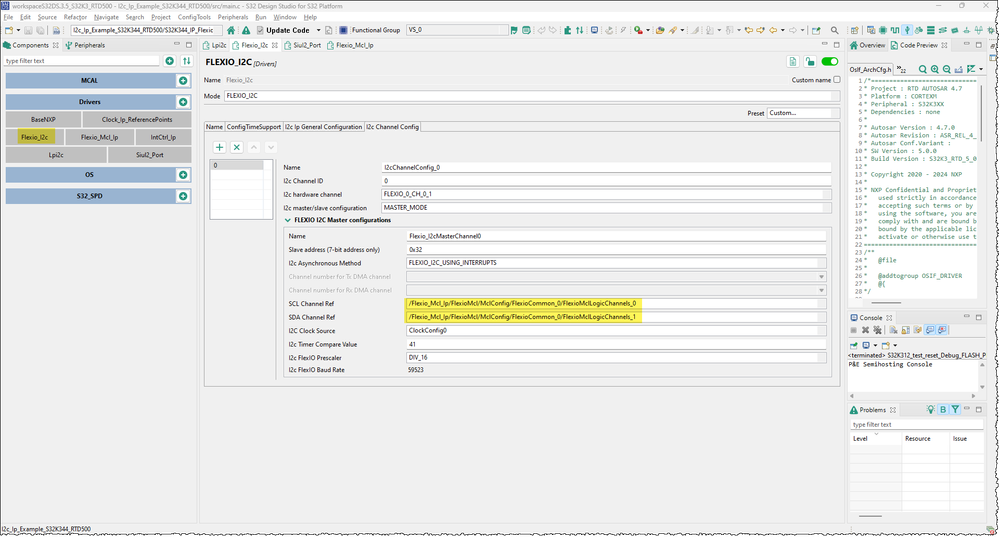Toggle the green FLEXIO_I2C enable switch
999x537 pixels.
click(830, 61)
